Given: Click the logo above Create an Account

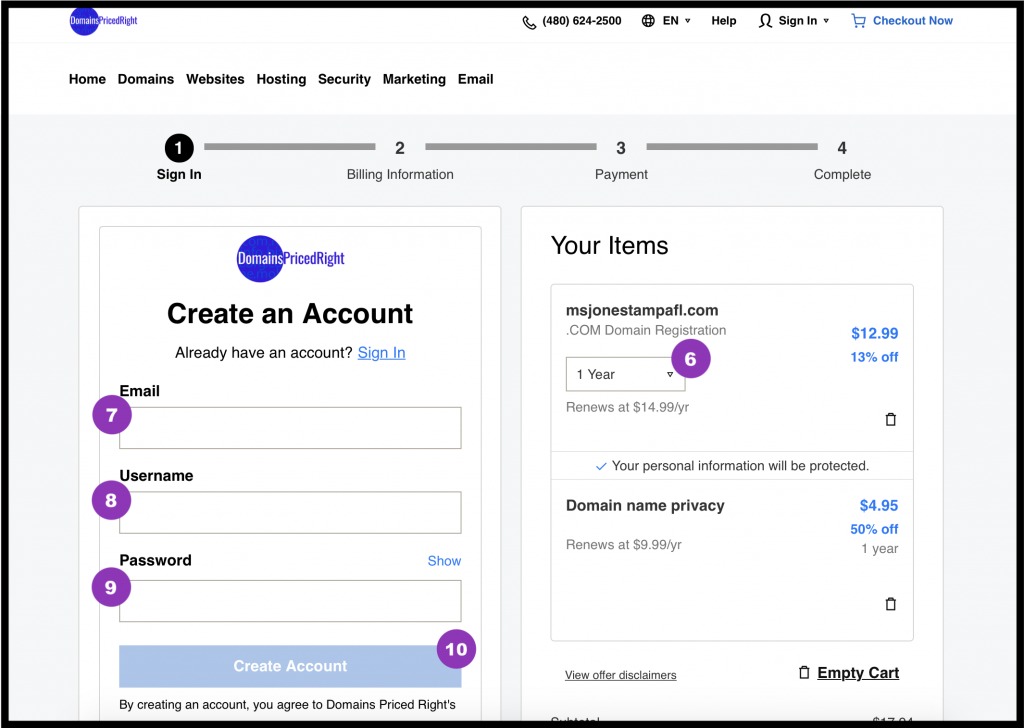Looking at the screenshot, I should pyautogui.click(x=290, y=259).
